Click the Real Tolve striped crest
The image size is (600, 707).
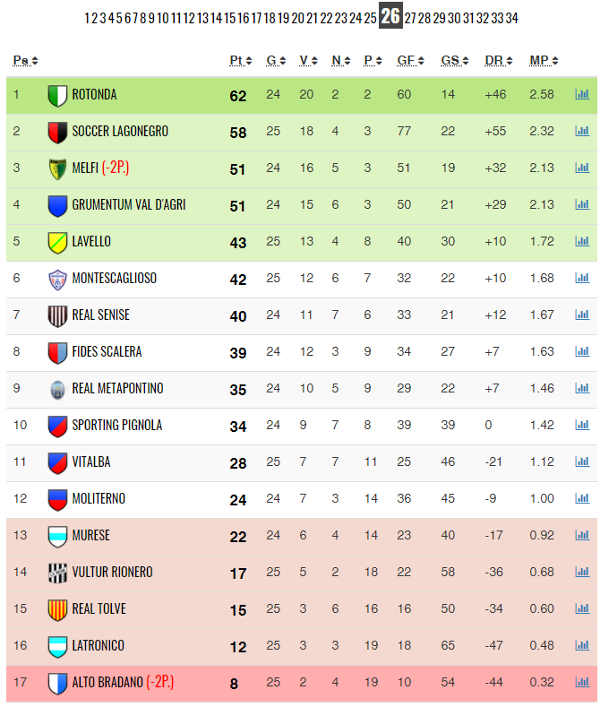(58, 610)
